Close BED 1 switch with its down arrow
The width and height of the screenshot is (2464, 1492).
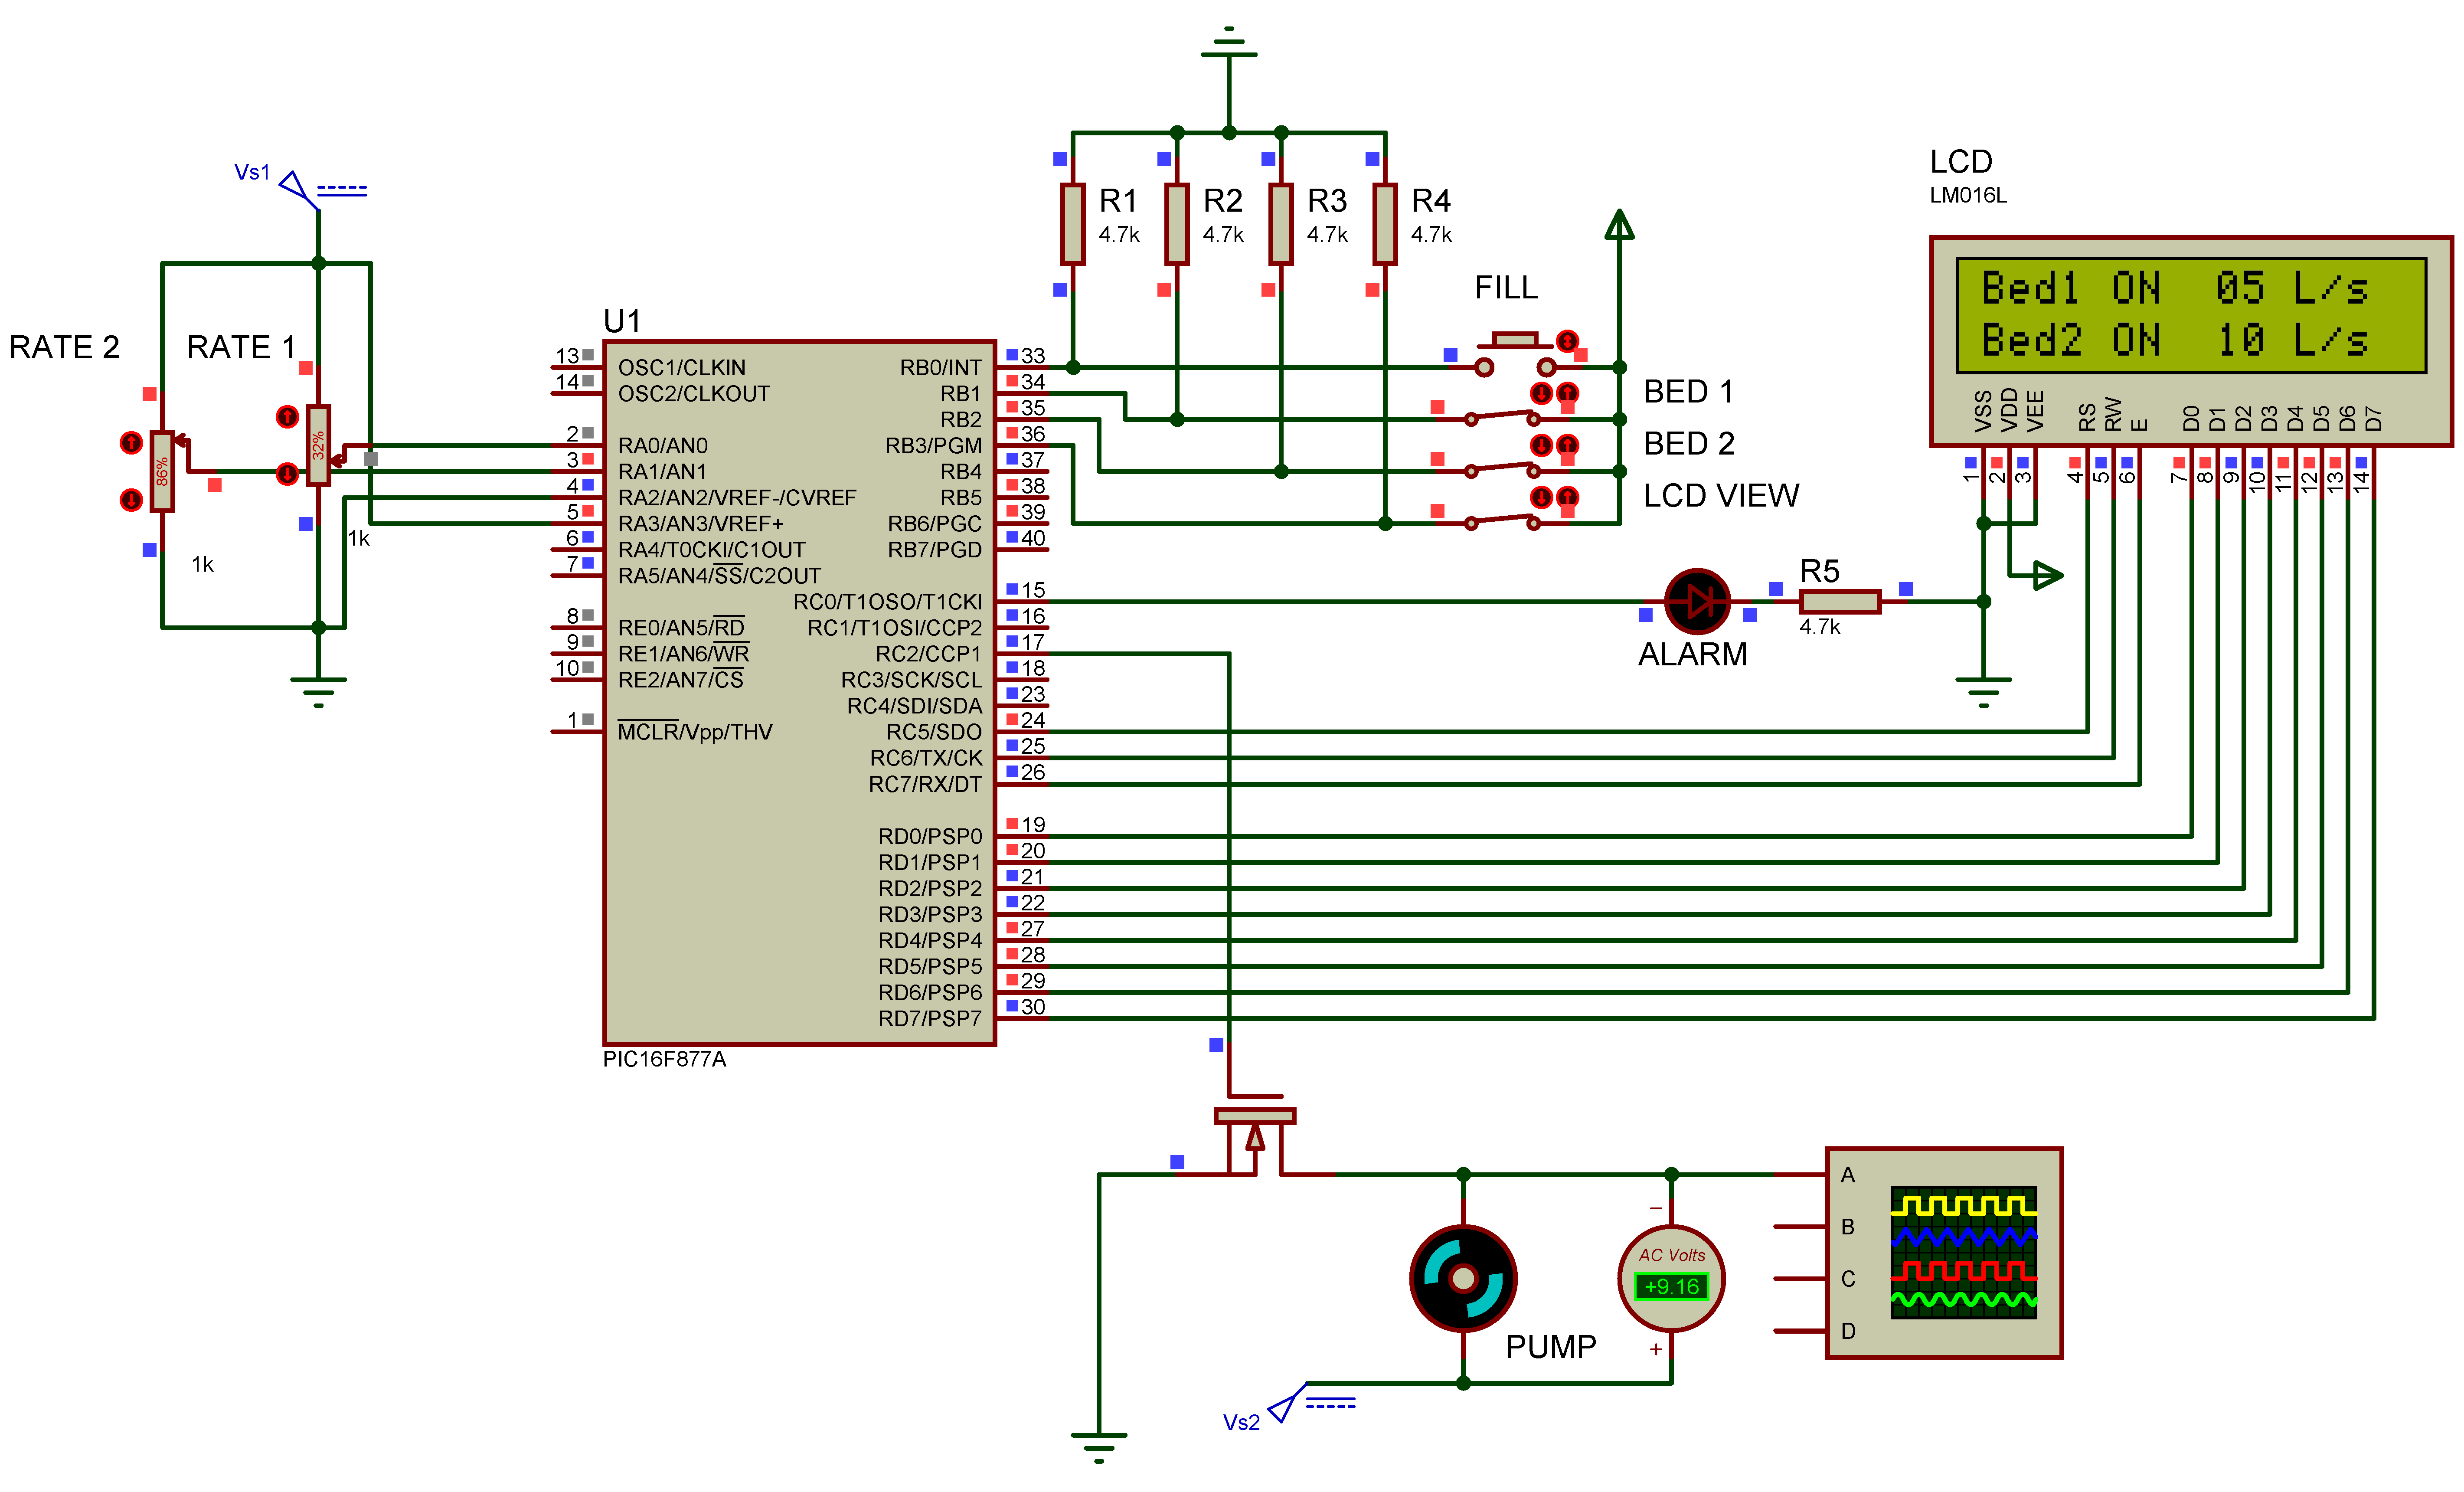[1542, 393]
